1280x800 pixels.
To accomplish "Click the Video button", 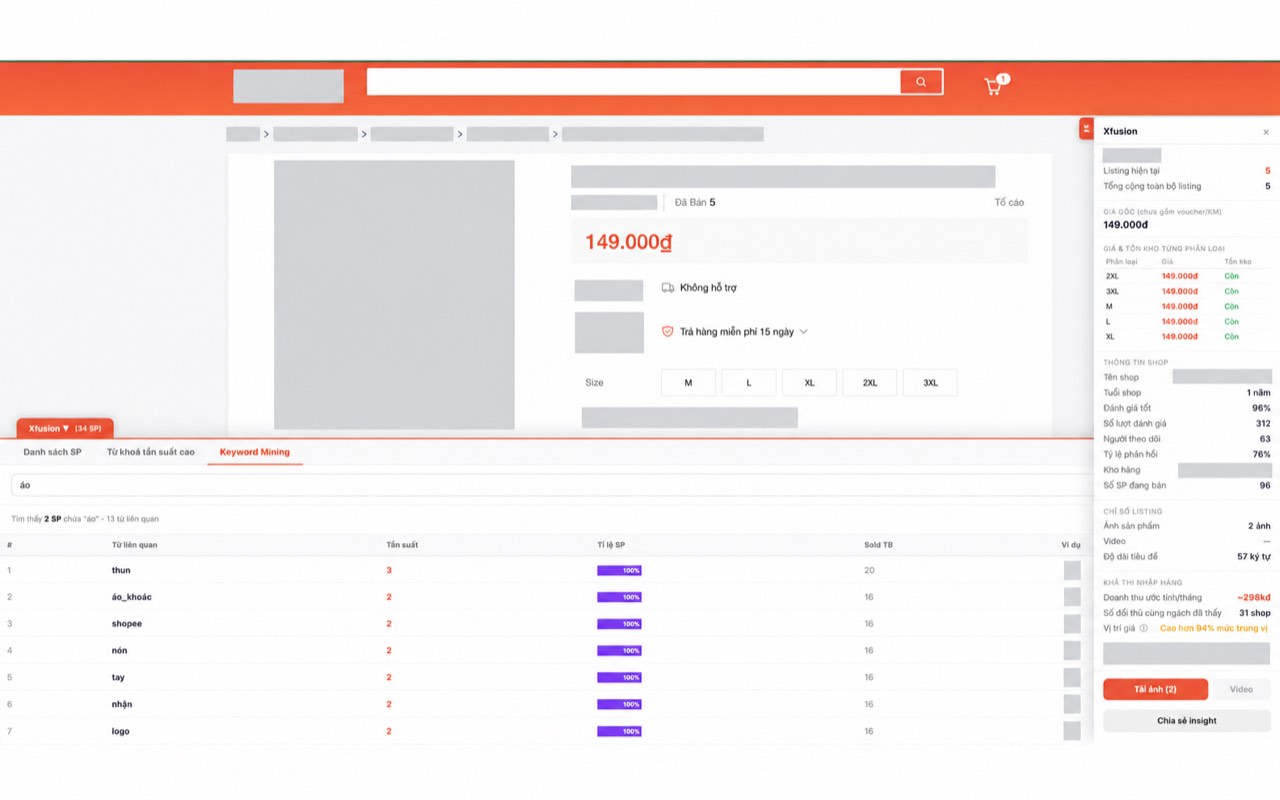I will (1241, 689).
